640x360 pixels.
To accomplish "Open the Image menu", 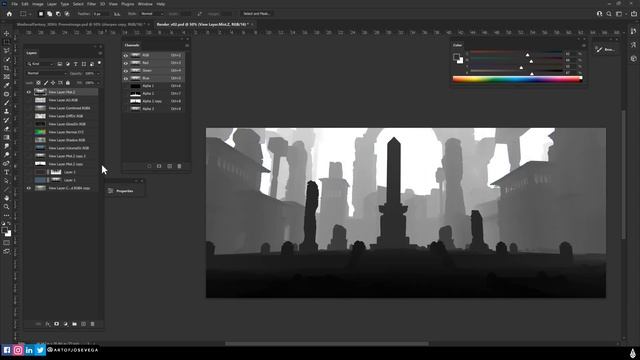I will click(38, 4).
